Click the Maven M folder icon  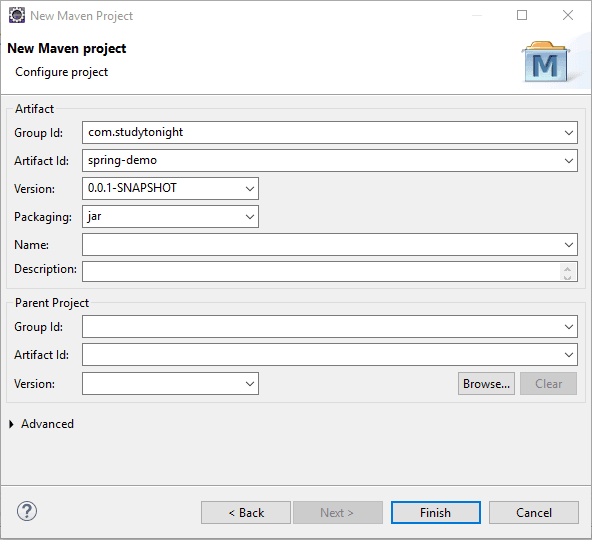tap(546, 62)
